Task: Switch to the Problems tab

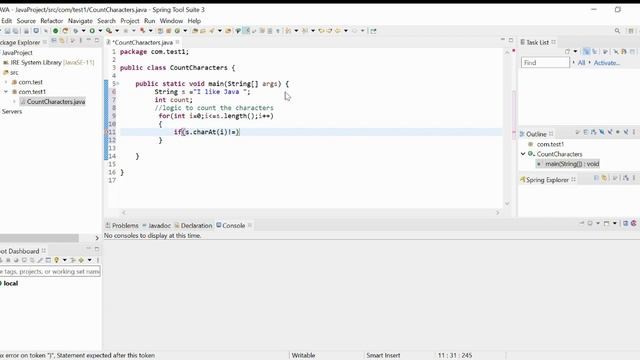Action: tap(122, 225)
